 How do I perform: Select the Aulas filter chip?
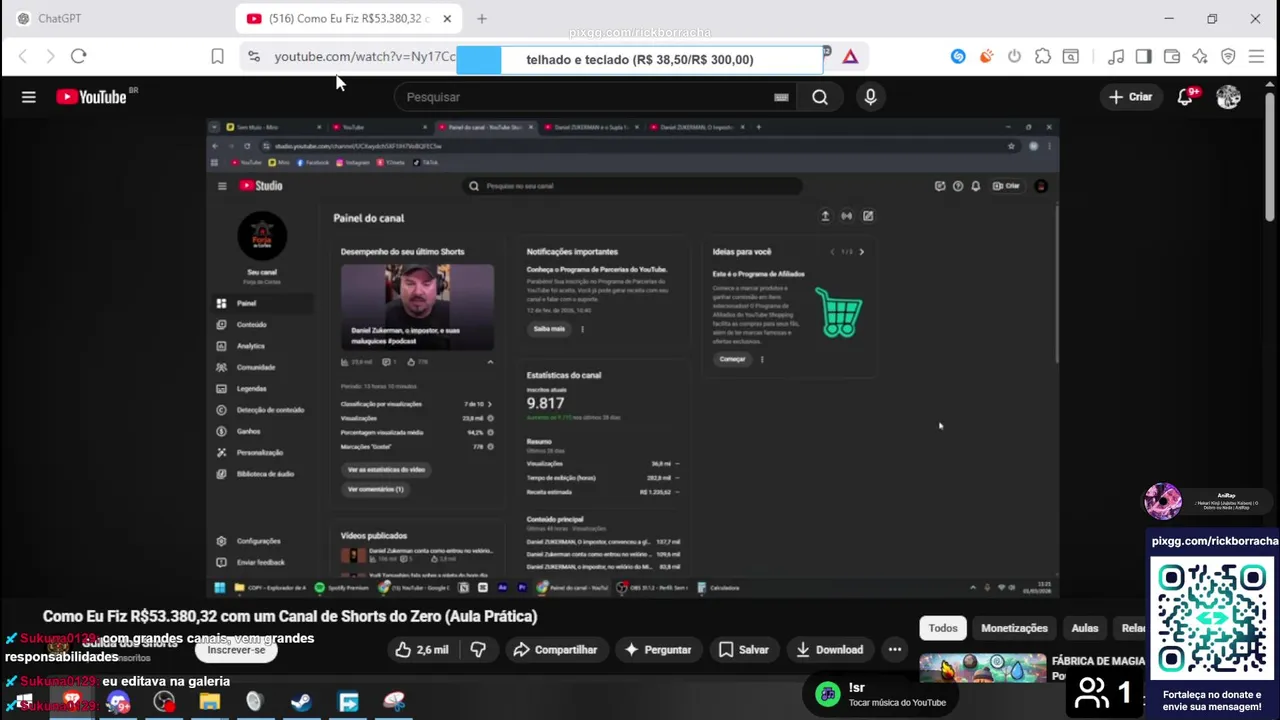coord(1085,628)
